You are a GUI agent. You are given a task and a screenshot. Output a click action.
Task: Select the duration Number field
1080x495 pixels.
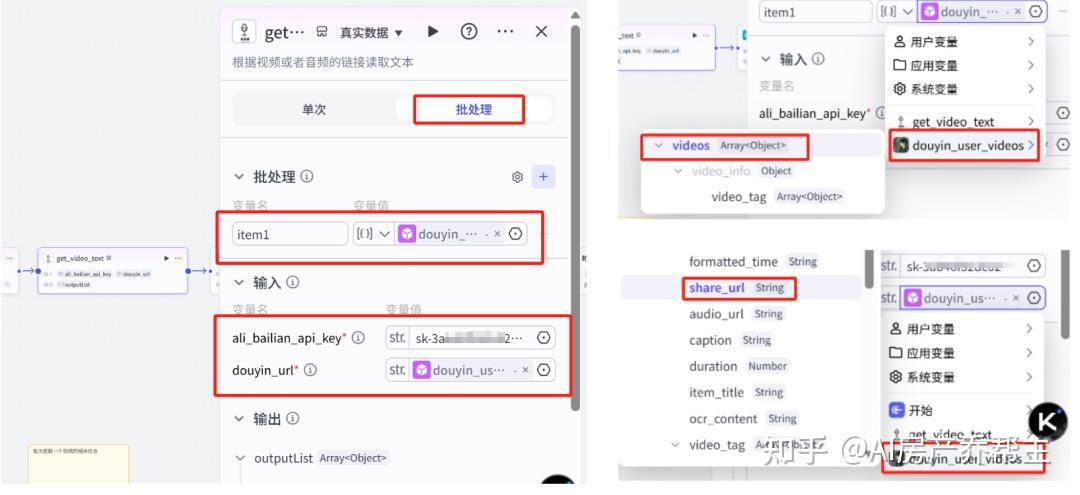[x=738, y=366]
